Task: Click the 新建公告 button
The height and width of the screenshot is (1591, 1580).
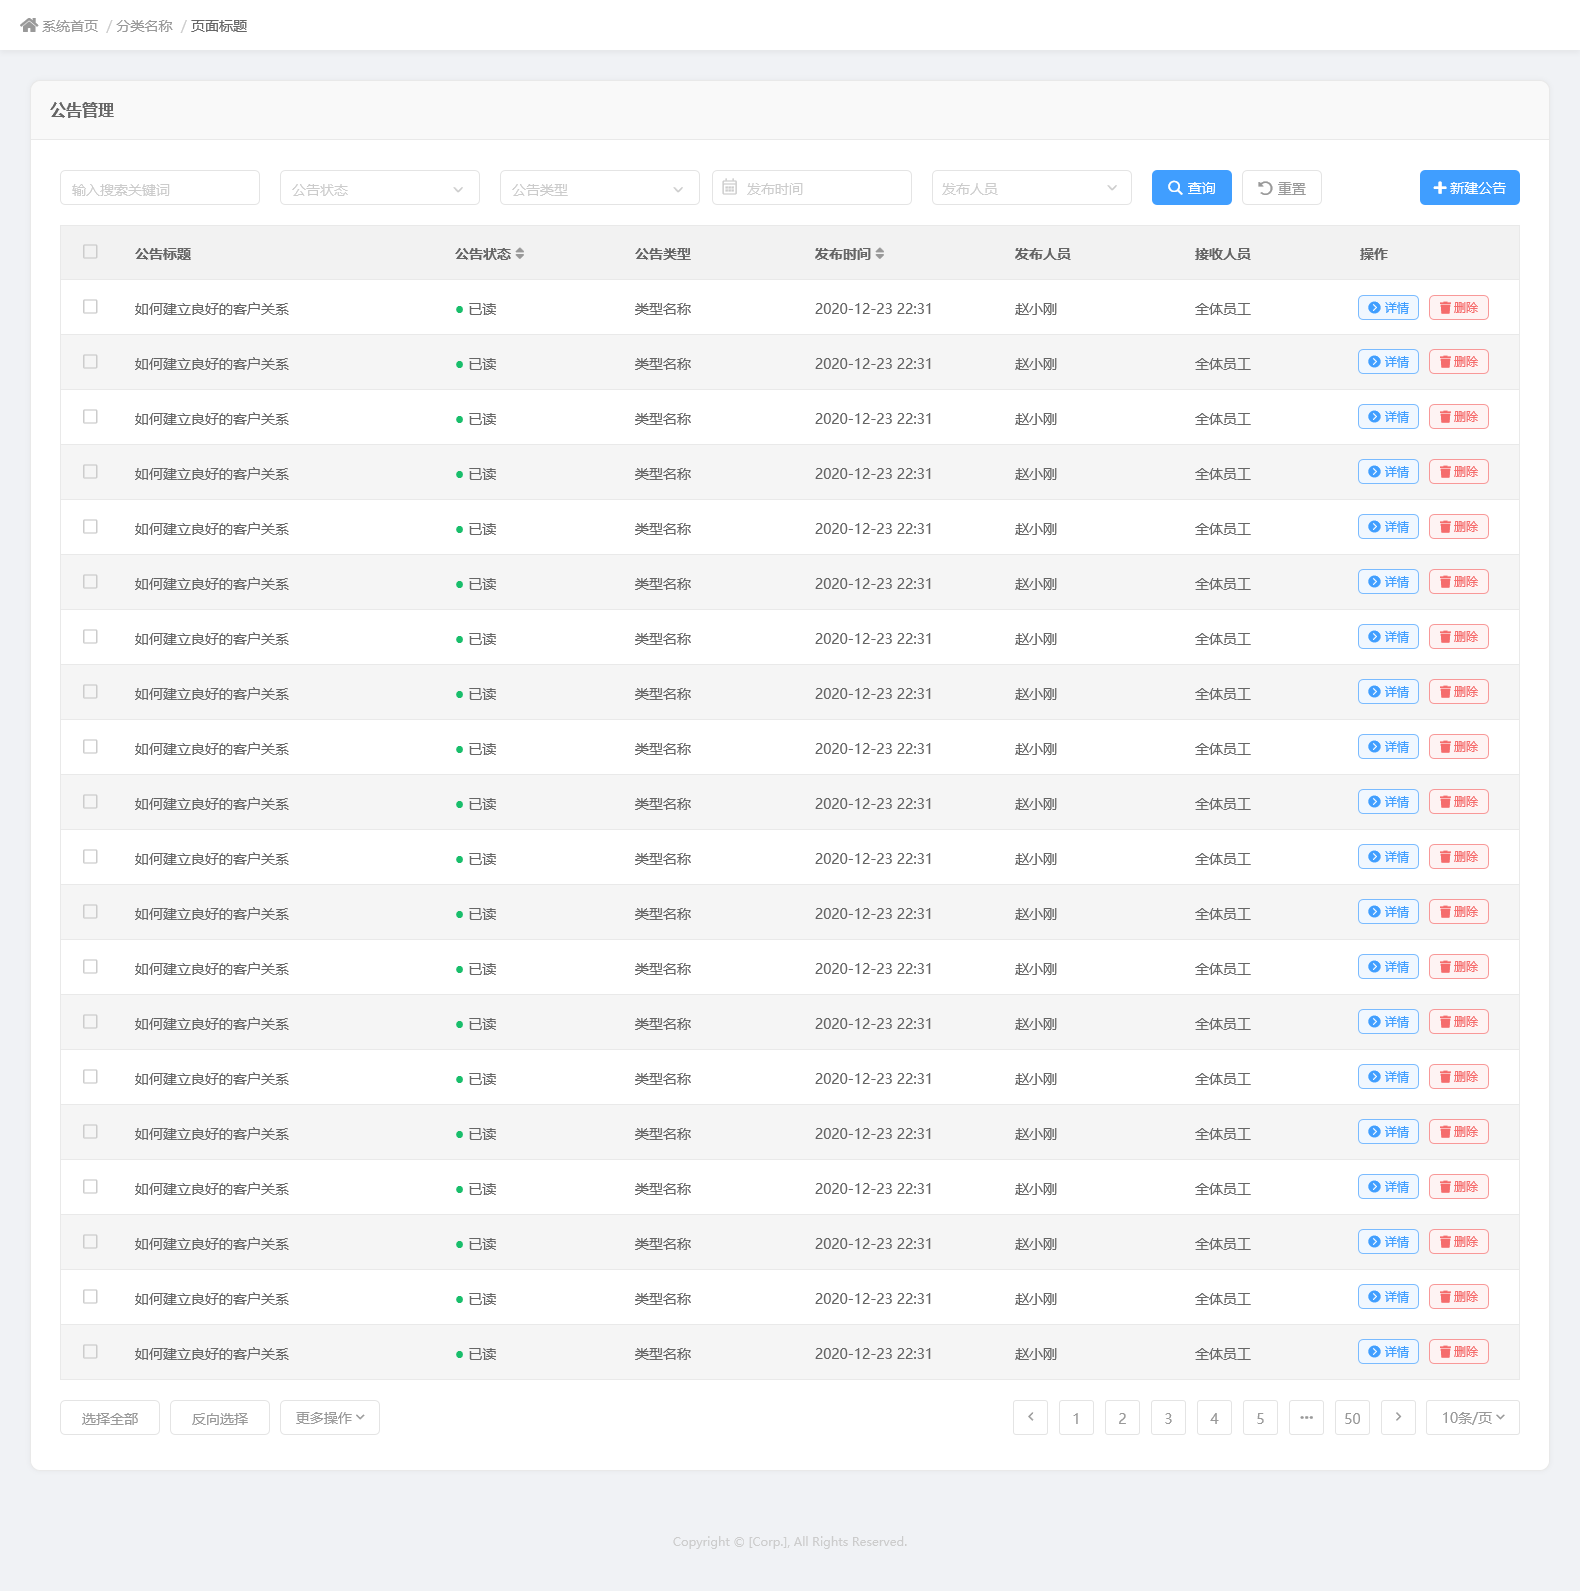Action: (x=1470, y=188)
